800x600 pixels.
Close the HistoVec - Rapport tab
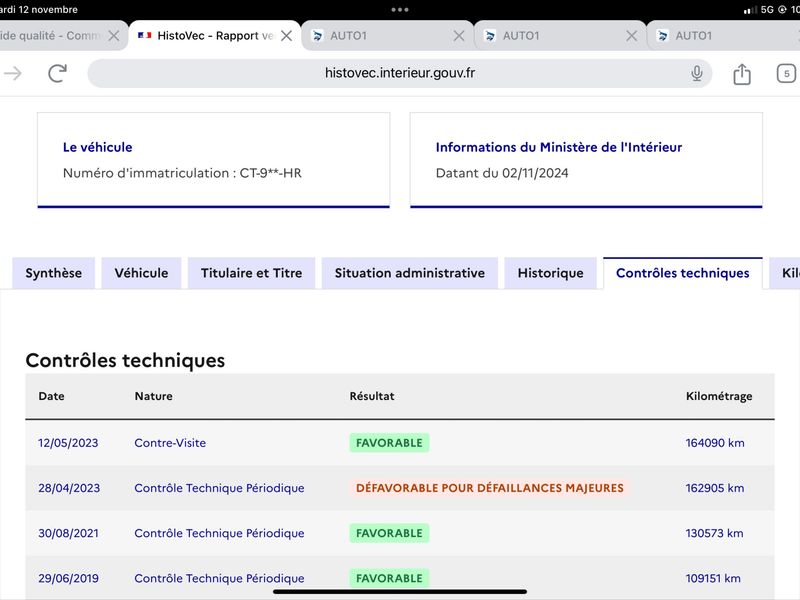(x=287, y=36)
